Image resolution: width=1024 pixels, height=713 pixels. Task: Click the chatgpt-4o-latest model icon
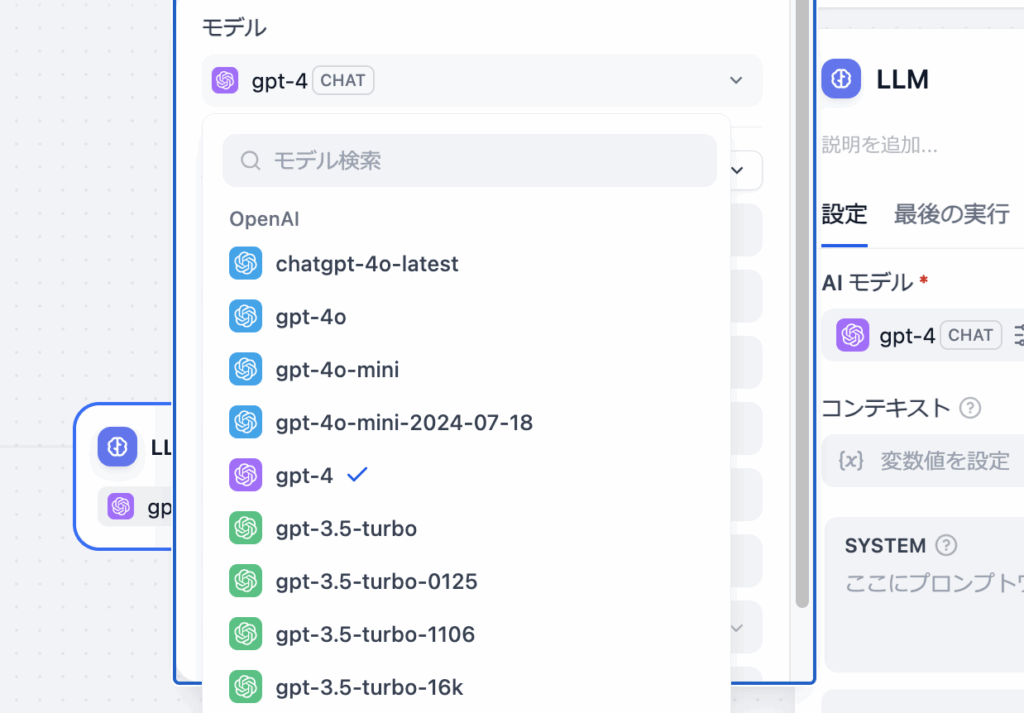pyautogui.click(x=245, y=264)
